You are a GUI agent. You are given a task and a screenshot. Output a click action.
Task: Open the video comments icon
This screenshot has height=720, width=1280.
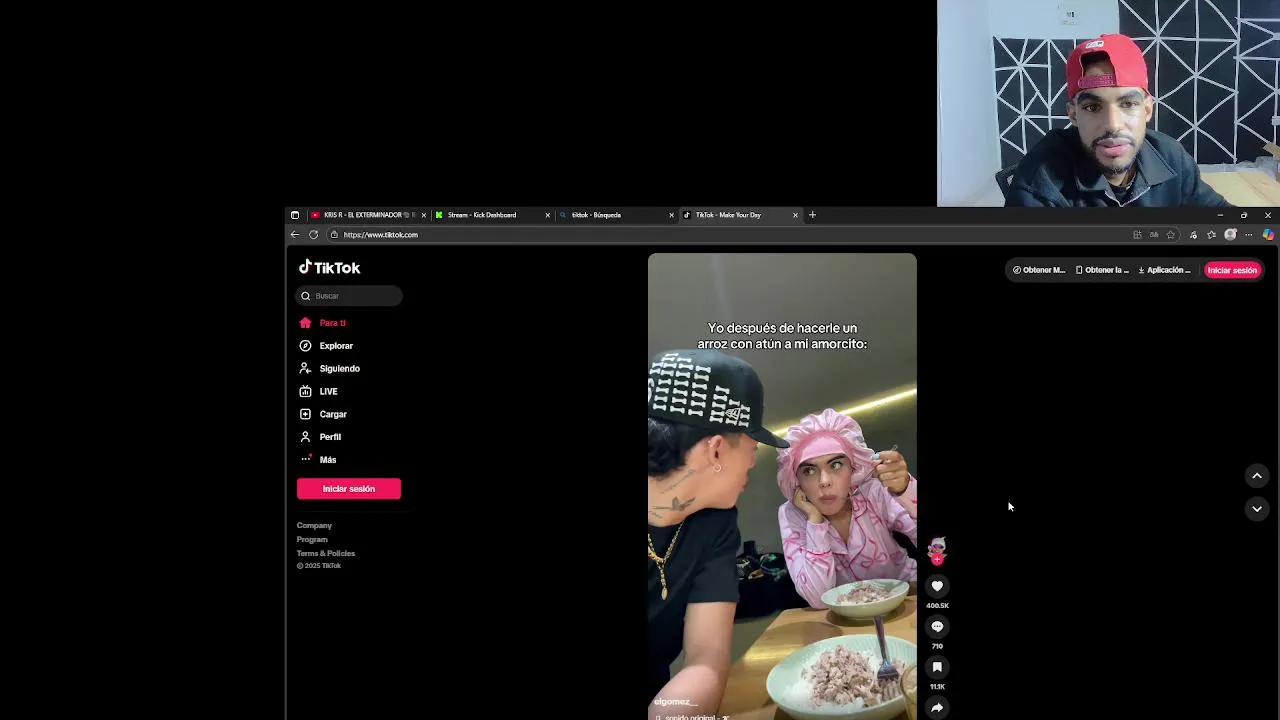coord(937,626)
